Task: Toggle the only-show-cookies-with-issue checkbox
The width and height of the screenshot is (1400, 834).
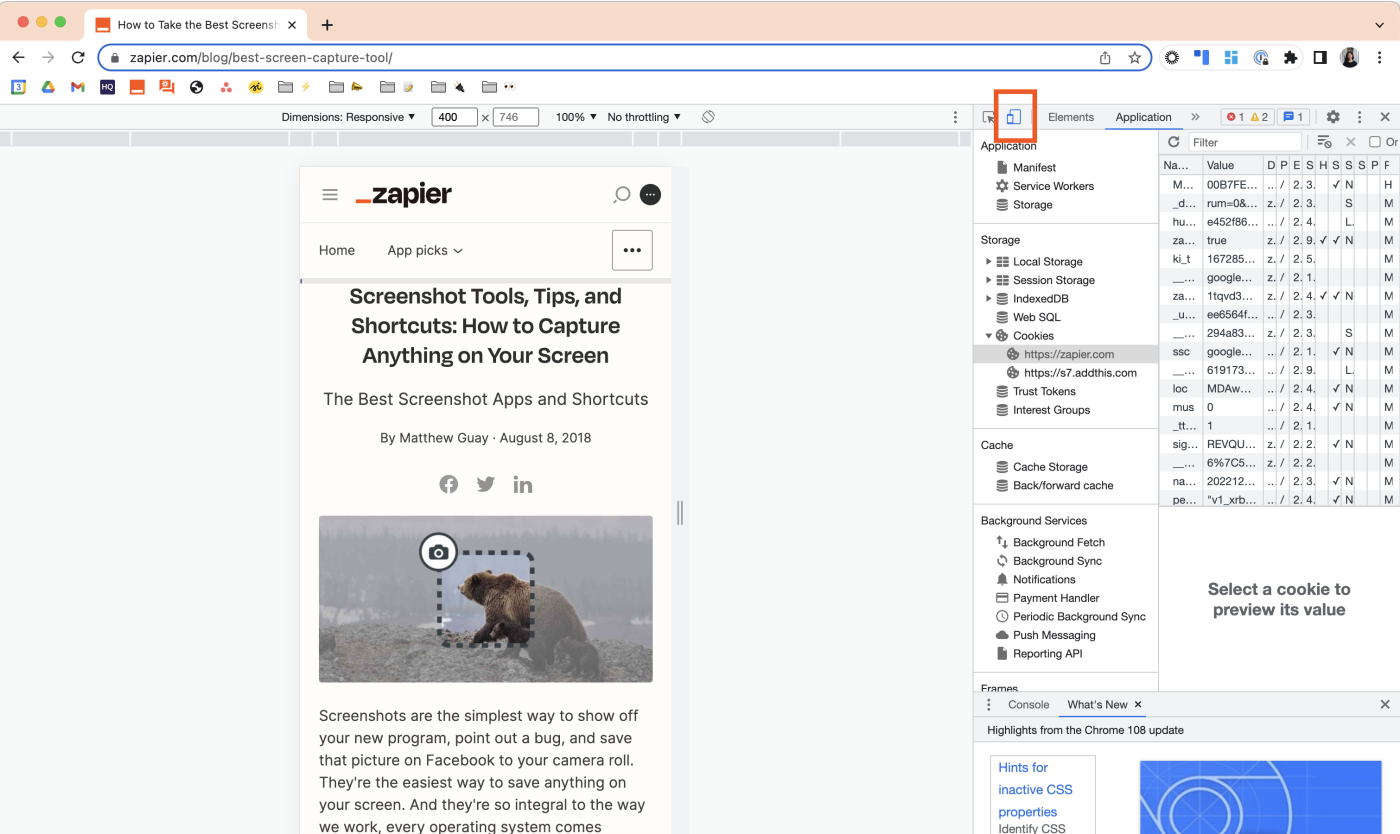Action: click(x=1375, y=142)
